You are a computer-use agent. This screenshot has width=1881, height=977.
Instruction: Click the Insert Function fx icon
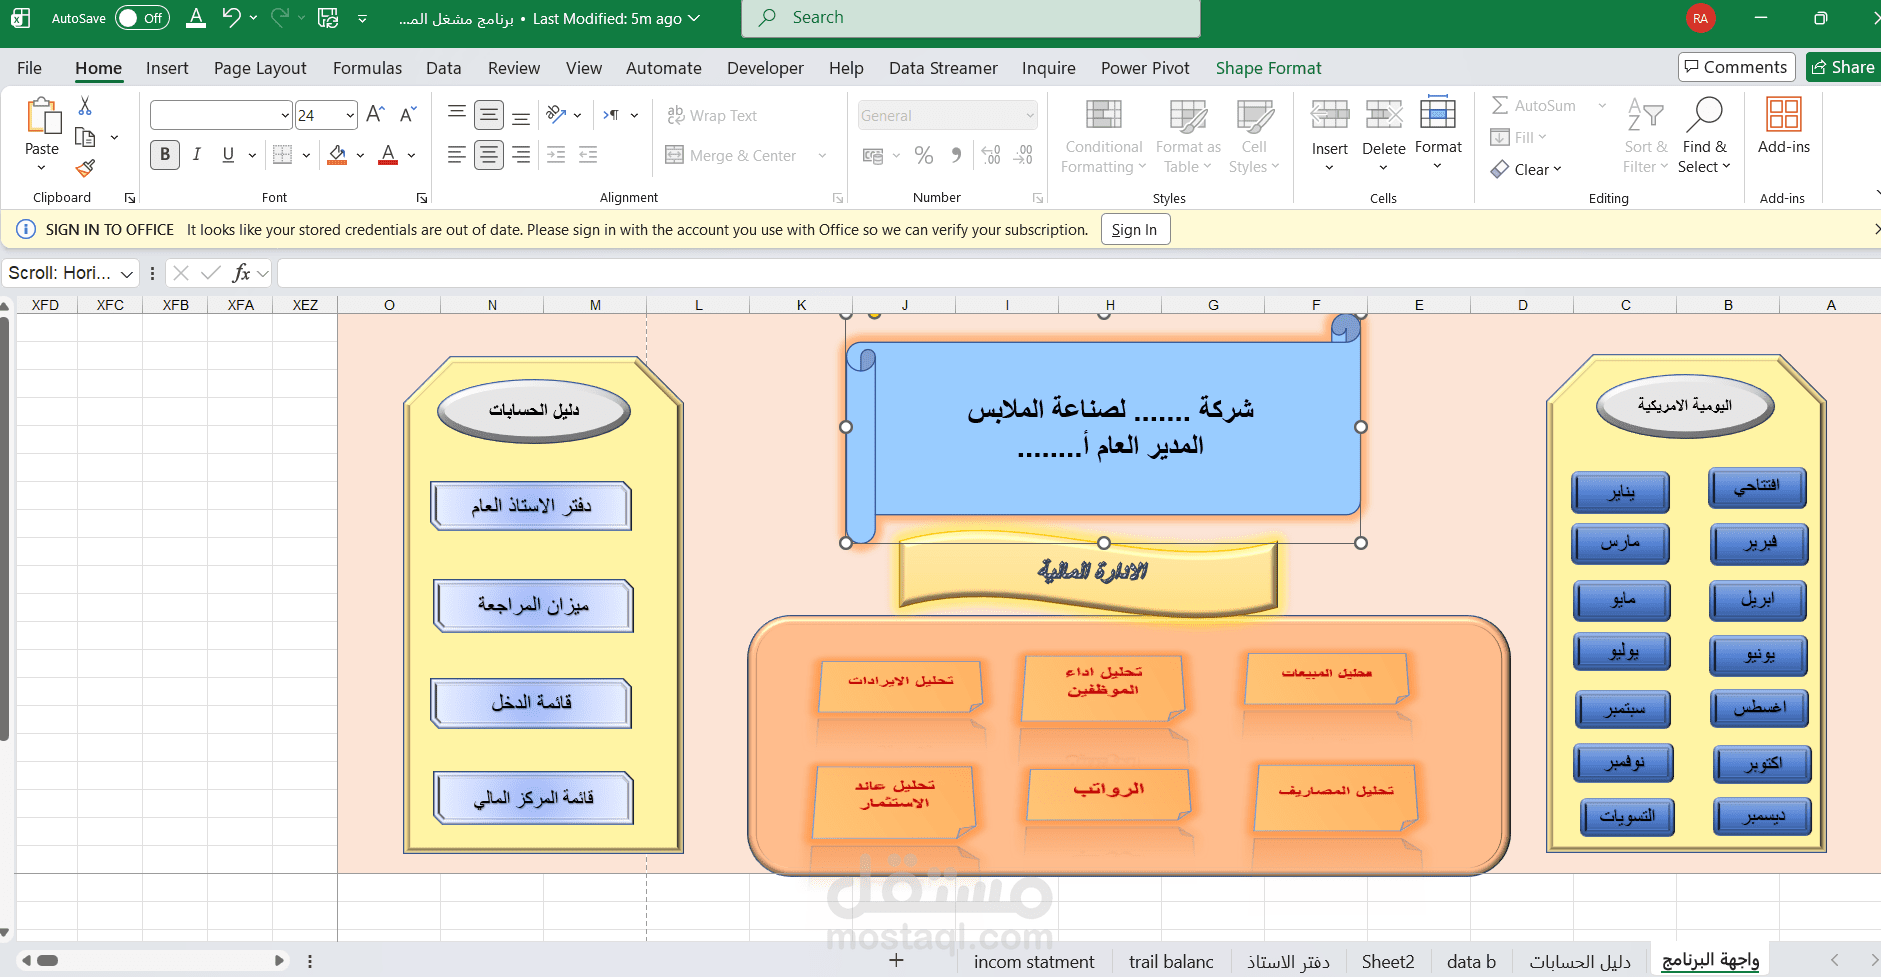[x=241, y=273]
